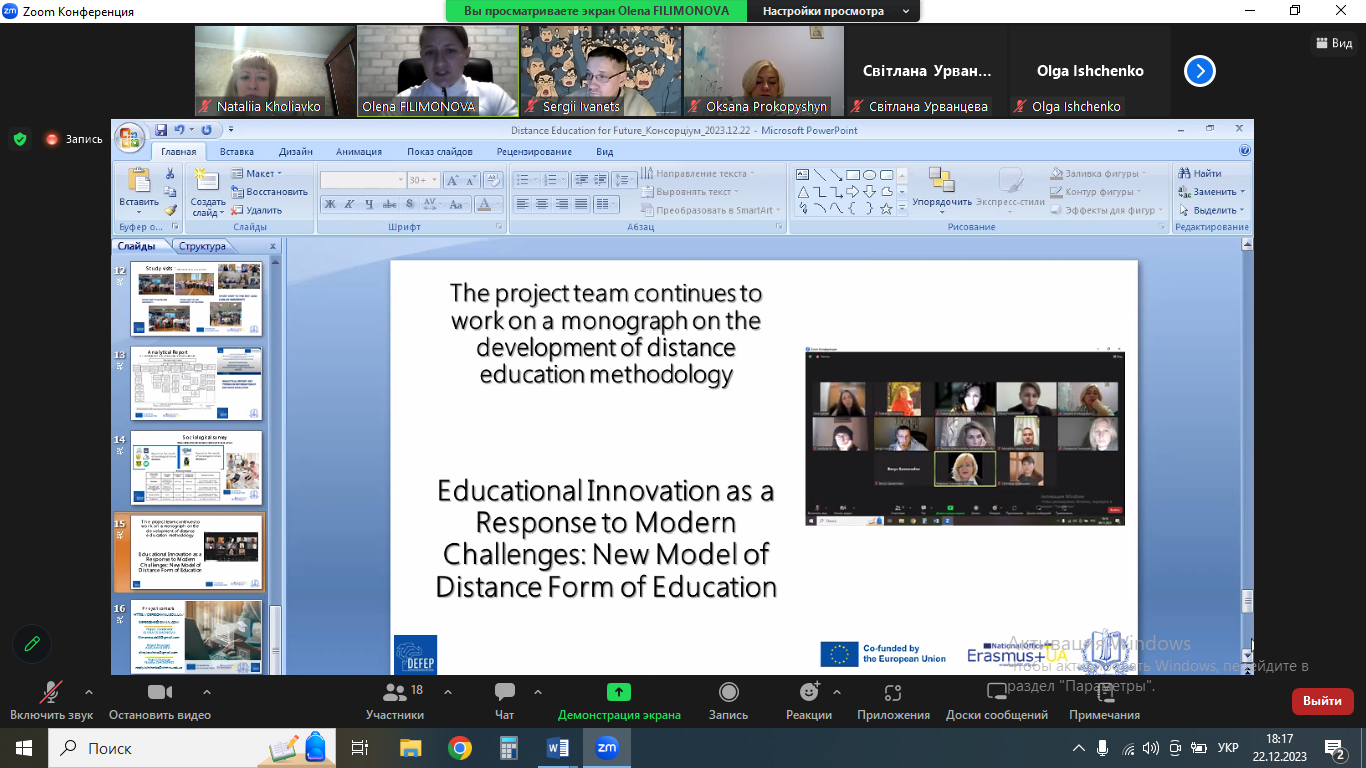This screenshot has height=768, width=1366.
Task: Click the green encryption shield icon
Action: (20, 139)
